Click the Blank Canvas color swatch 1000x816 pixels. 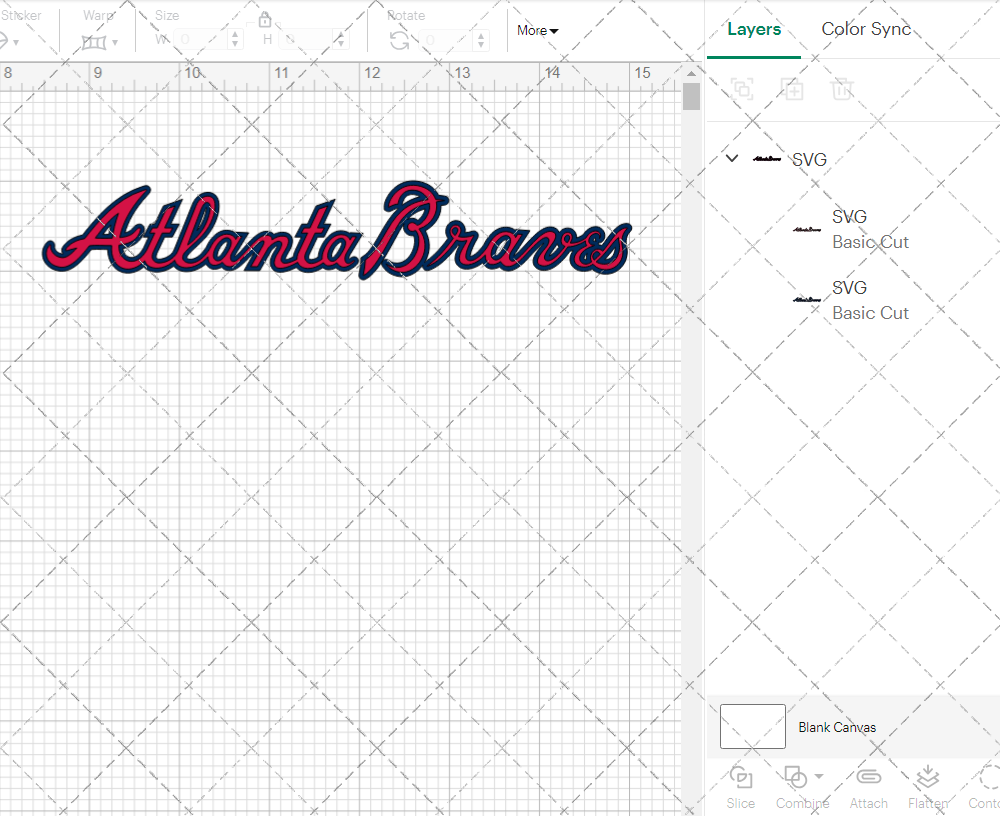point(752,727)
